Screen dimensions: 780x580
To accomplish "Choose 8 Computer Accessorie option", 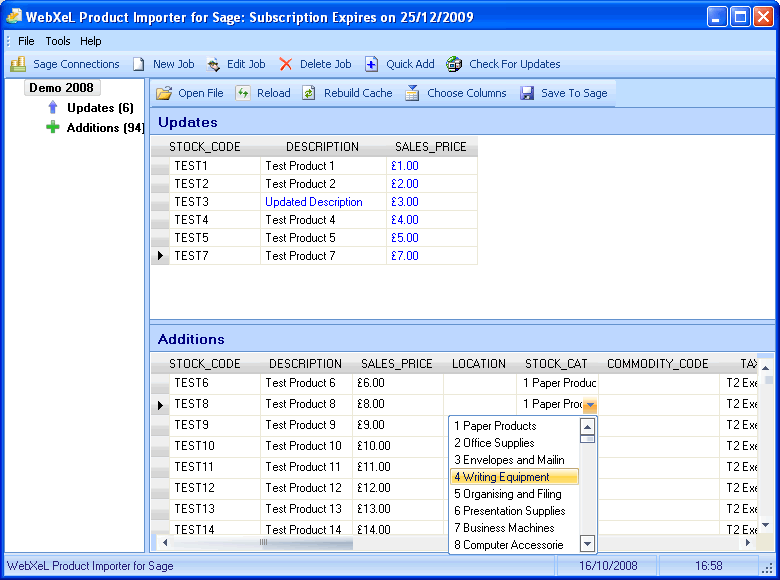I will tap(515, 545).
